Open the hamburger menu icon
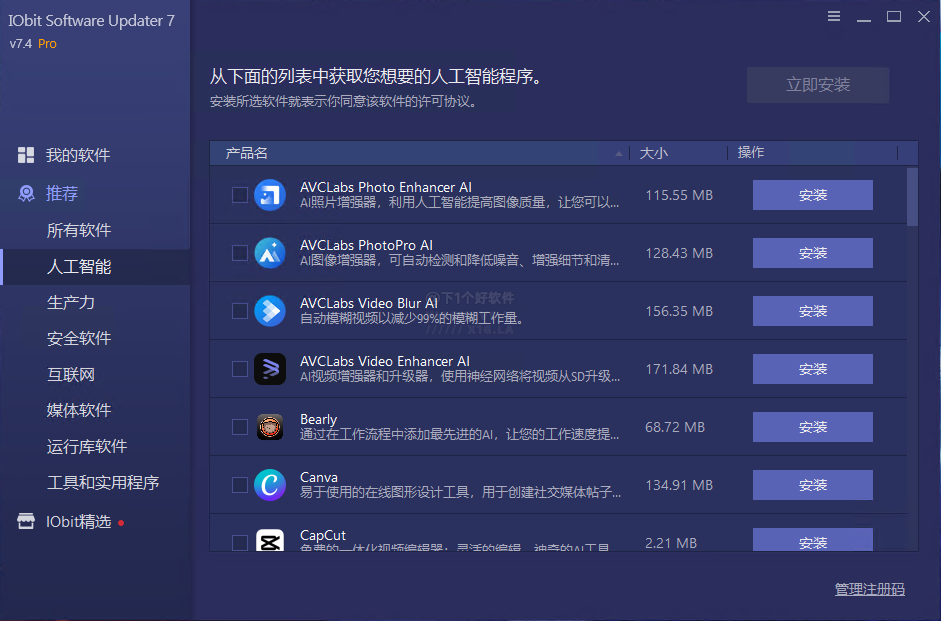This screenshot has height=621, width=941. [834, 16]
